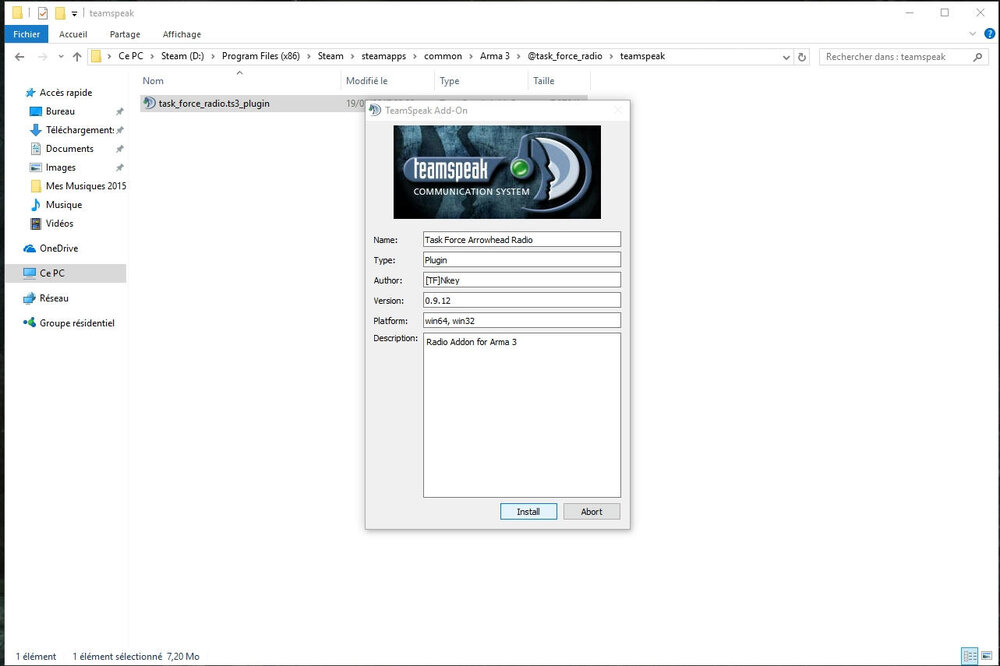
Task: Navigate to 'Arma 3' breadcrumb
Action: click(x=495, y=56)
